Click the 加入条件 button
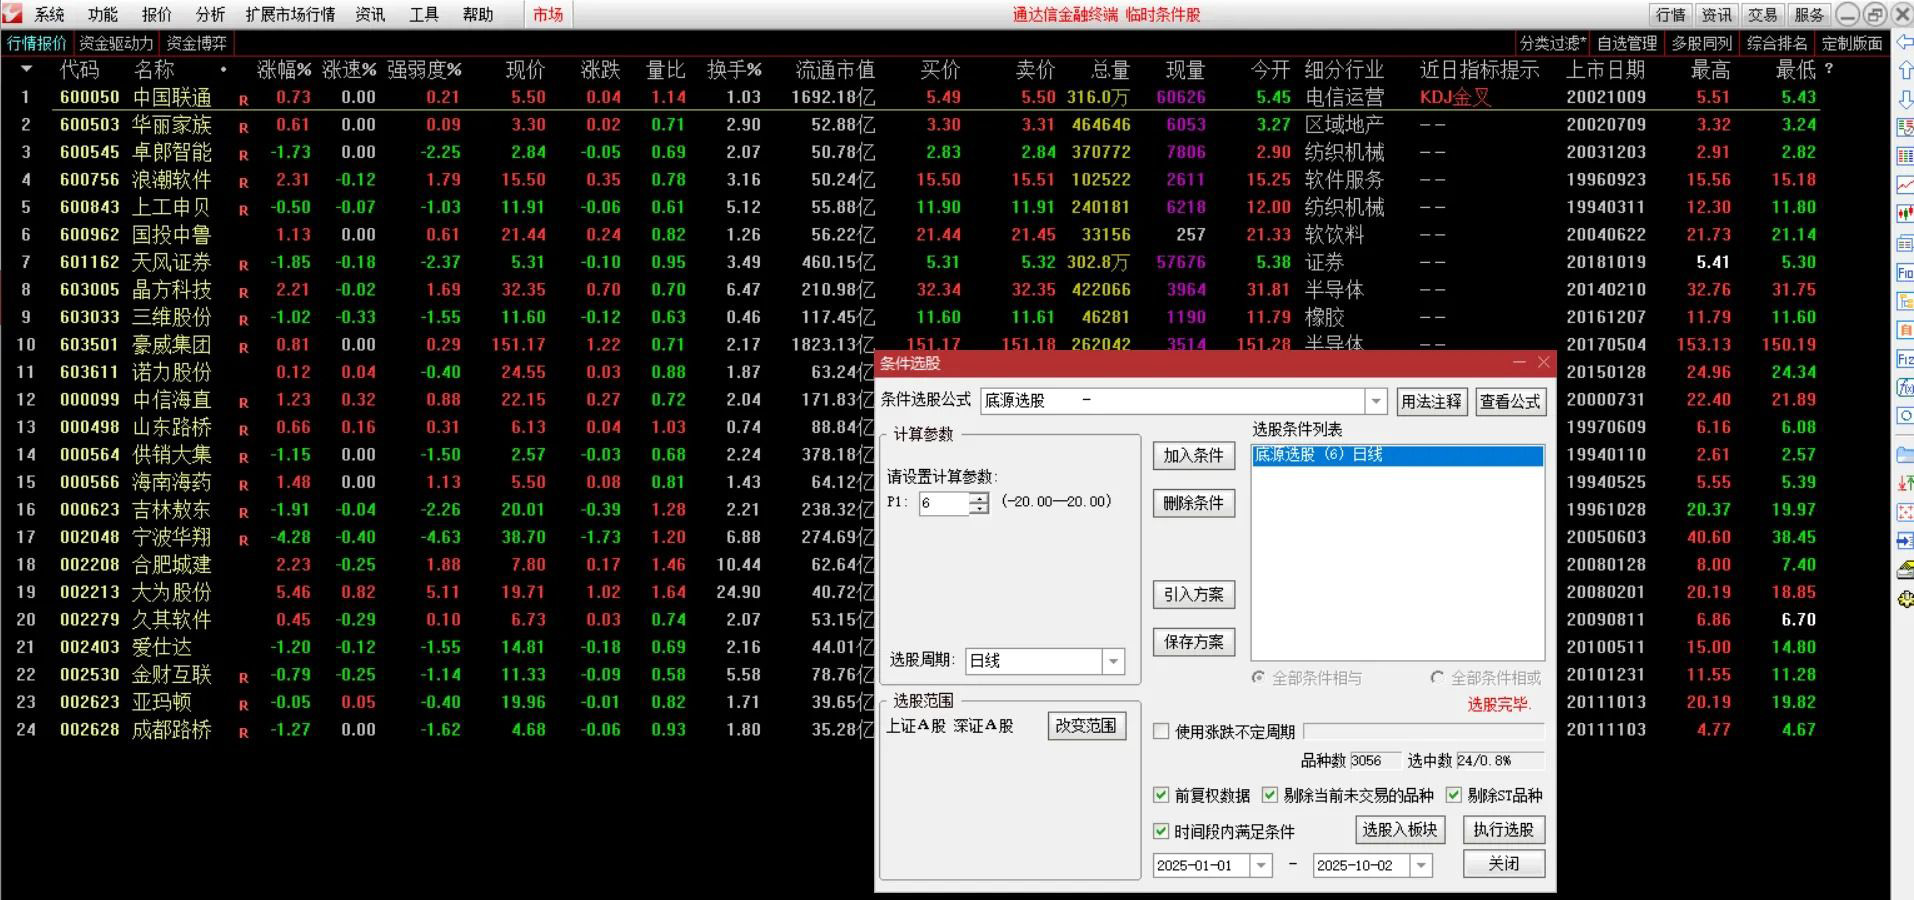This screenshot has height=900, width=1914. [1193, 456]
